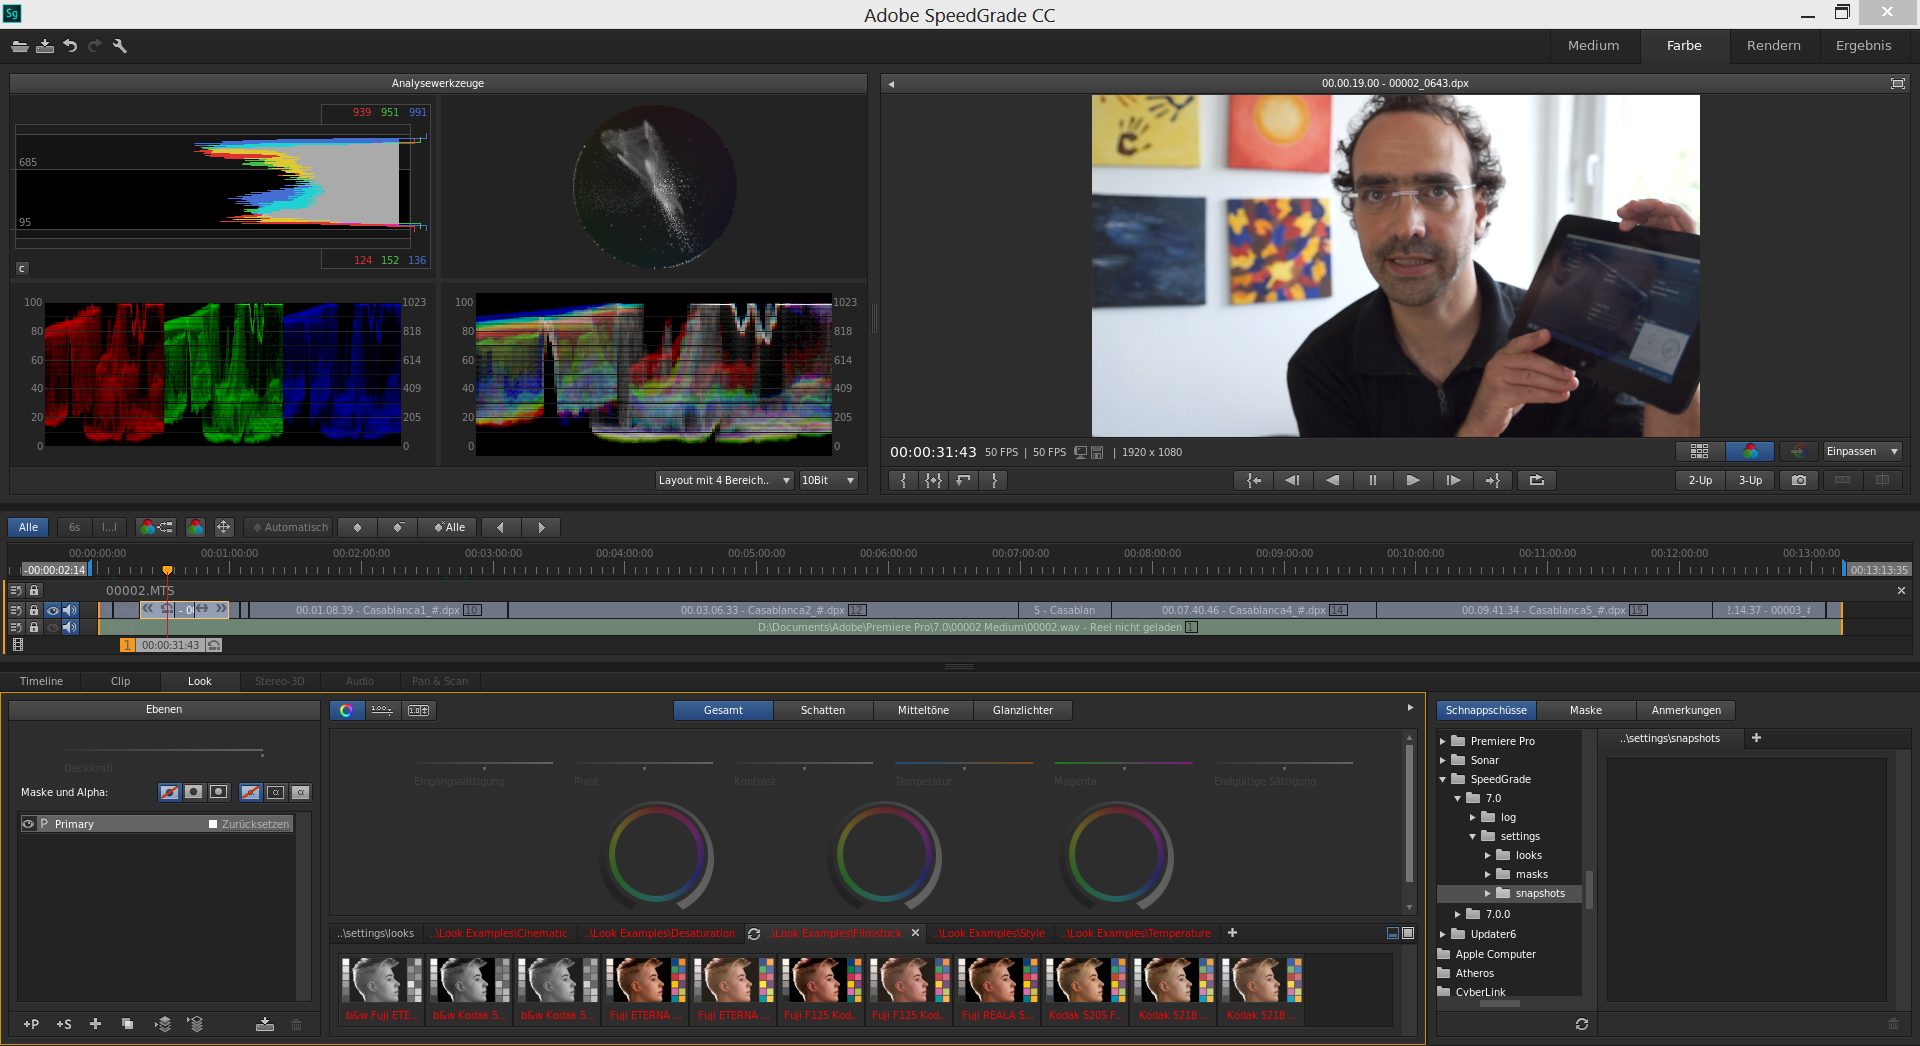Switch monitor to 3-Up view
The image size is (1920, 1046).
pos(1750,480)
